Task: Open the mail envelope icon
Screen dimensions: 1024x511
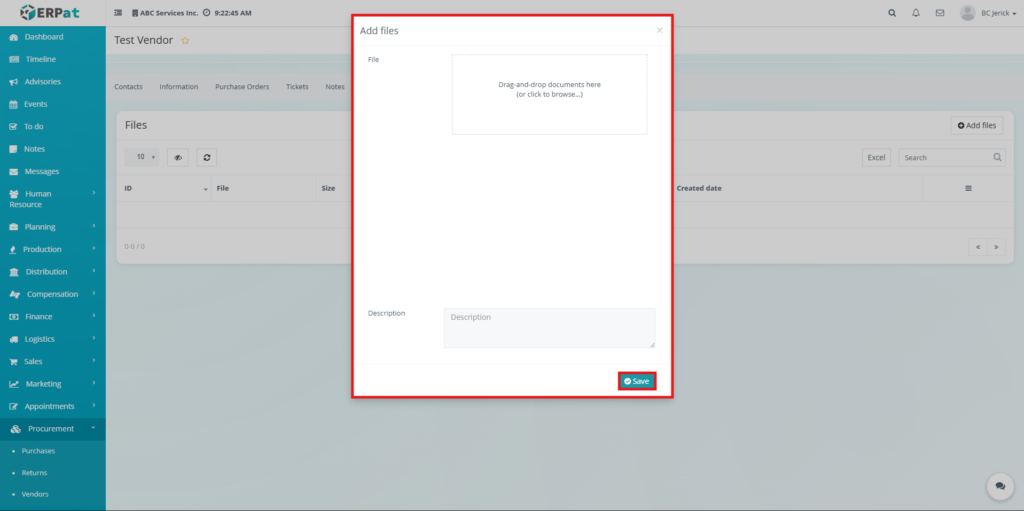Action: pyautogui.click(x=939, y=13)
